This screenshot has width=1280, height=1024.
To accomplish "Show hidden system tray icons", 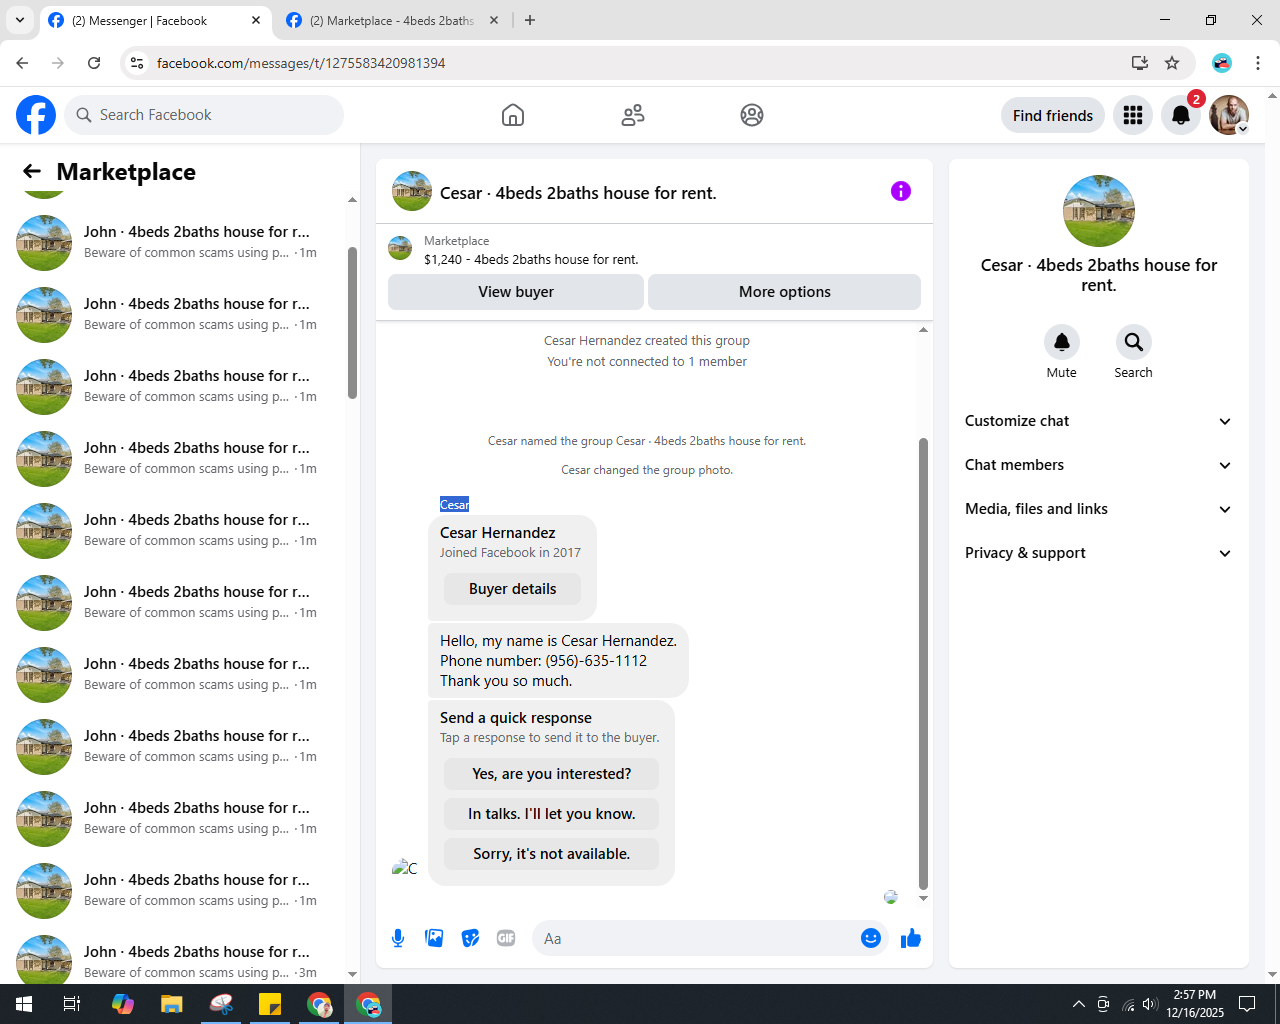I will coord(1078,1004).
